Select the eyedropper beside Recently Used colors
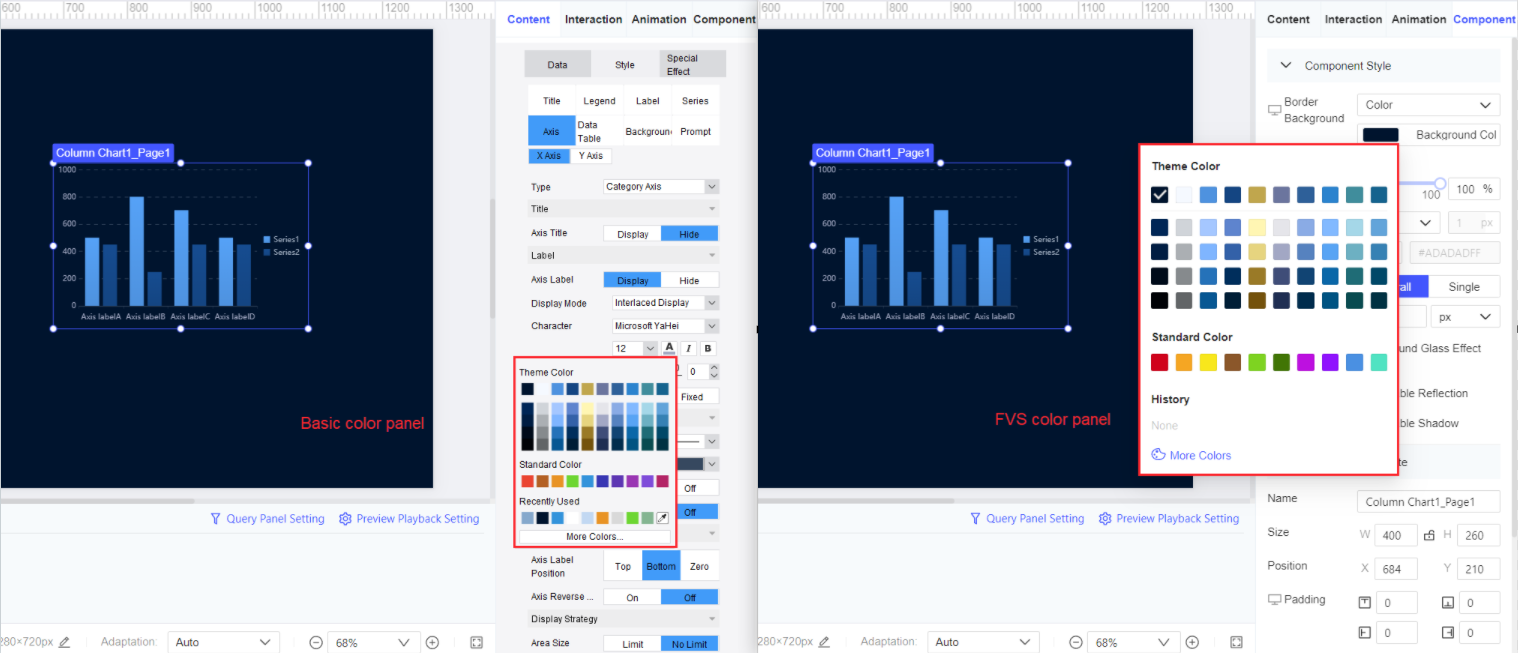Screen dimensions: 1518x653 tap(661, 518)
